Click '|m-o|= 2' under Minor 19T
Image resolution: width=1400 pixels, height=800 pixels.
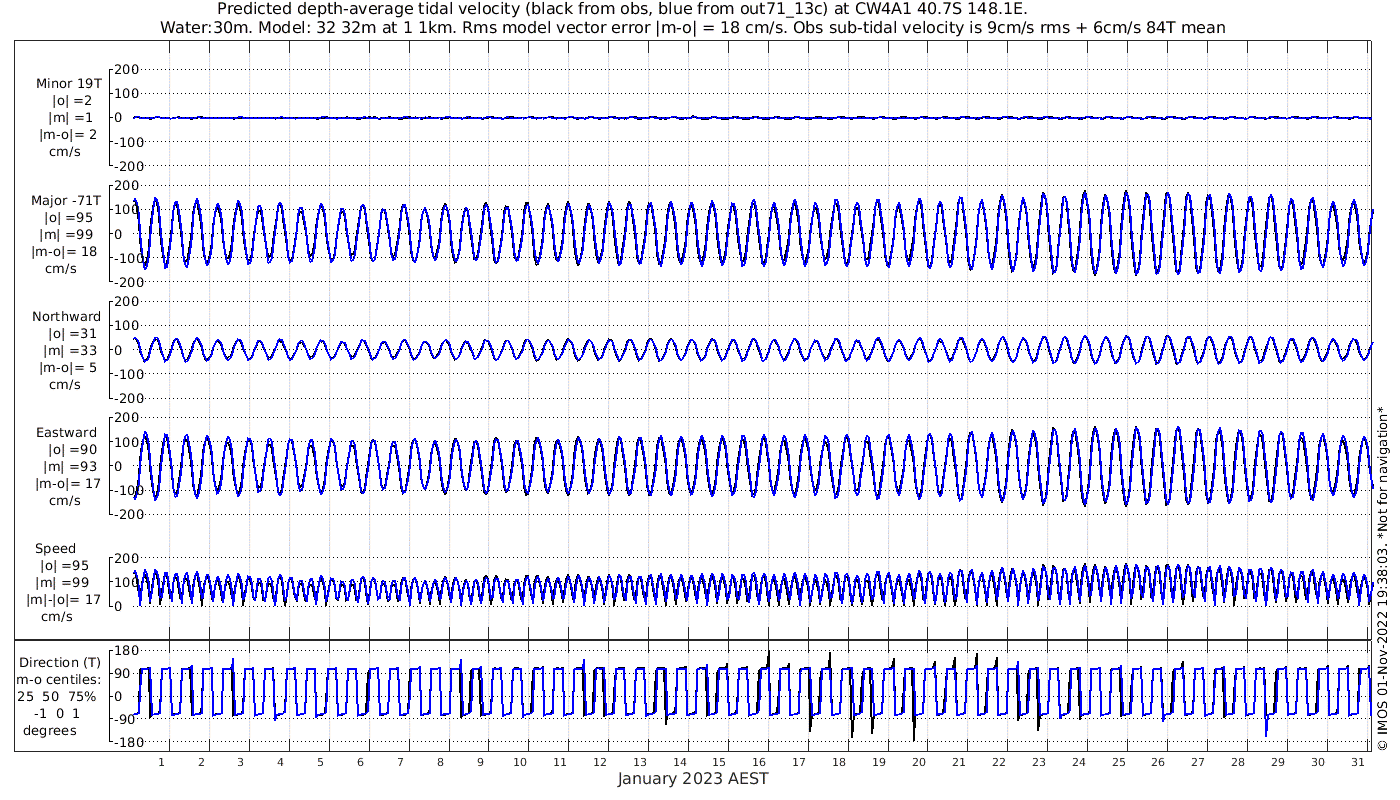68,134
